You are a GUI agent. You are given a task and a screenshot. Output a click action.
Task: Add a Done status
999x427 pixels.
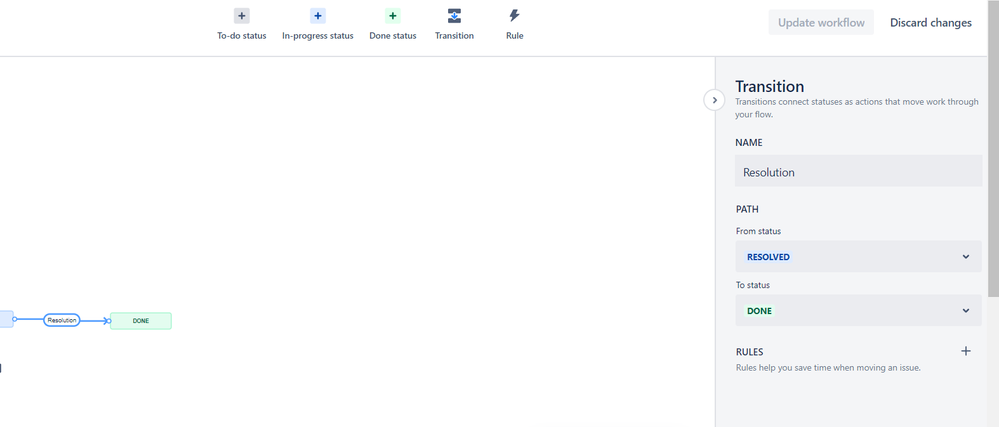point(392,25)
